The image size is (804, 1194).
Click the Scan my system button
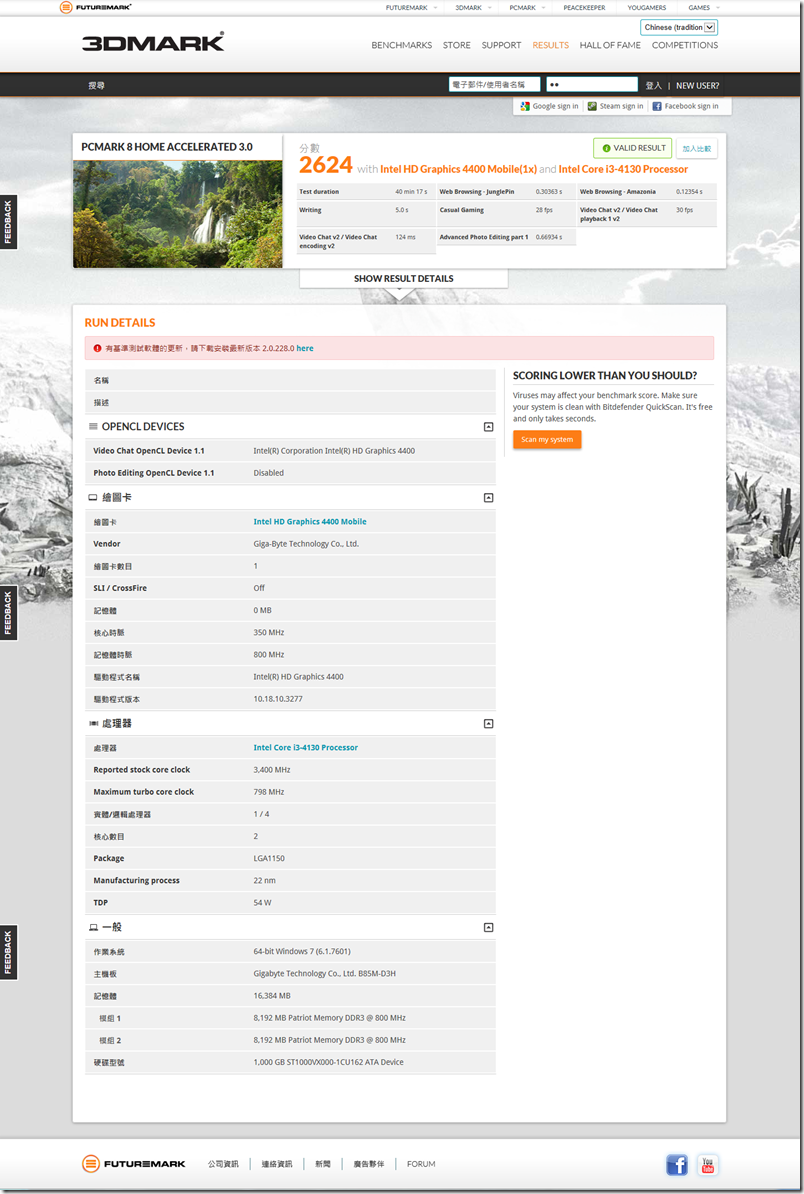(x=547, y=439)
